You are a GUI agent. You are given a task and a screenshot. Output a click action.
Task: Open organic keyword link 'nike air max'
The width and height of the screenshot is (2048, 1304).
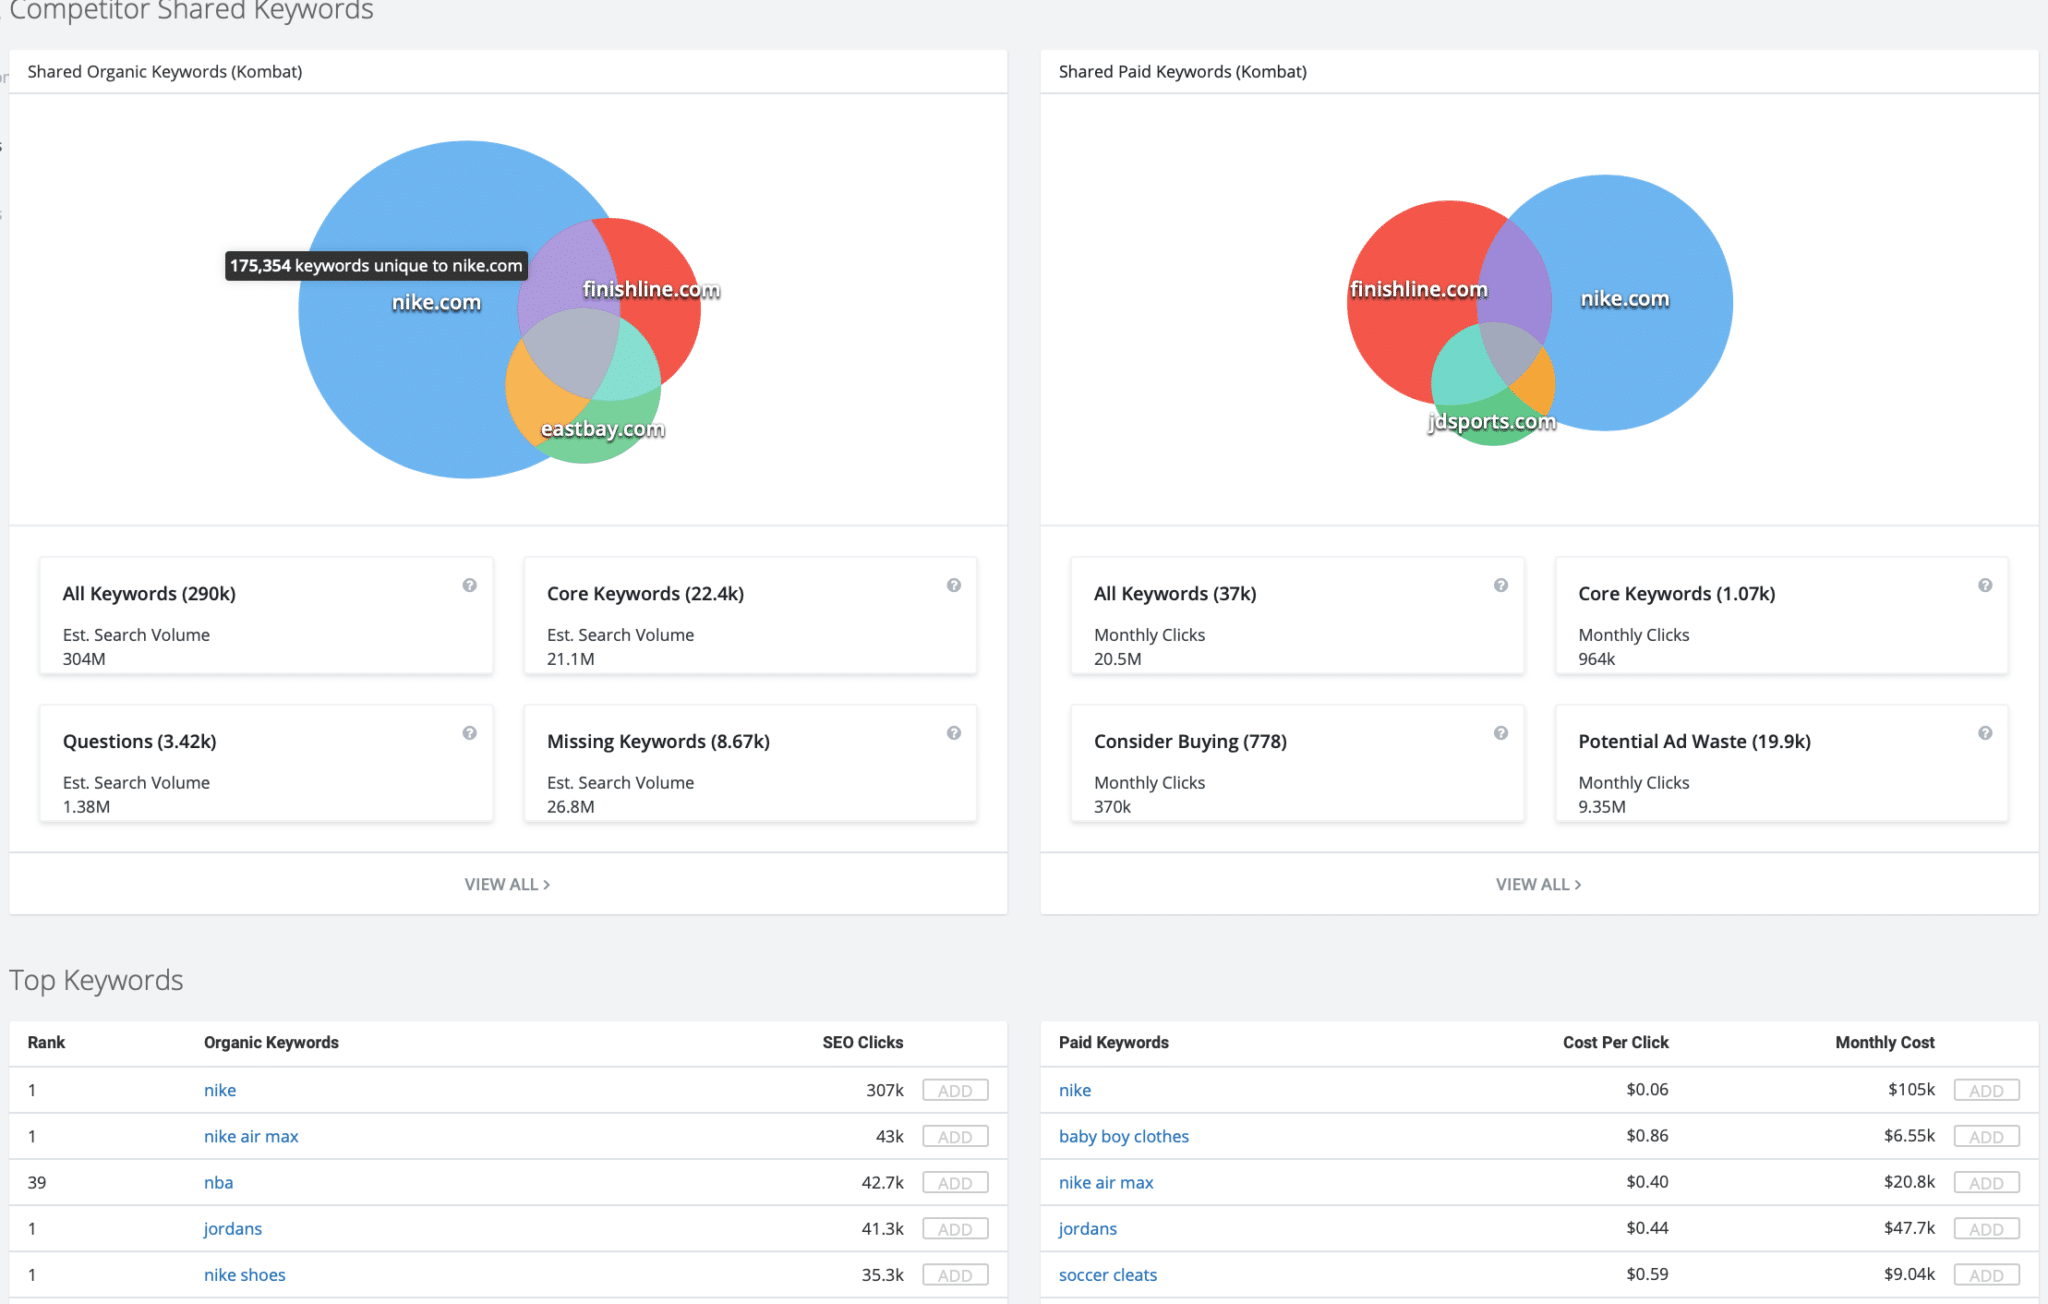(251, 1137)
